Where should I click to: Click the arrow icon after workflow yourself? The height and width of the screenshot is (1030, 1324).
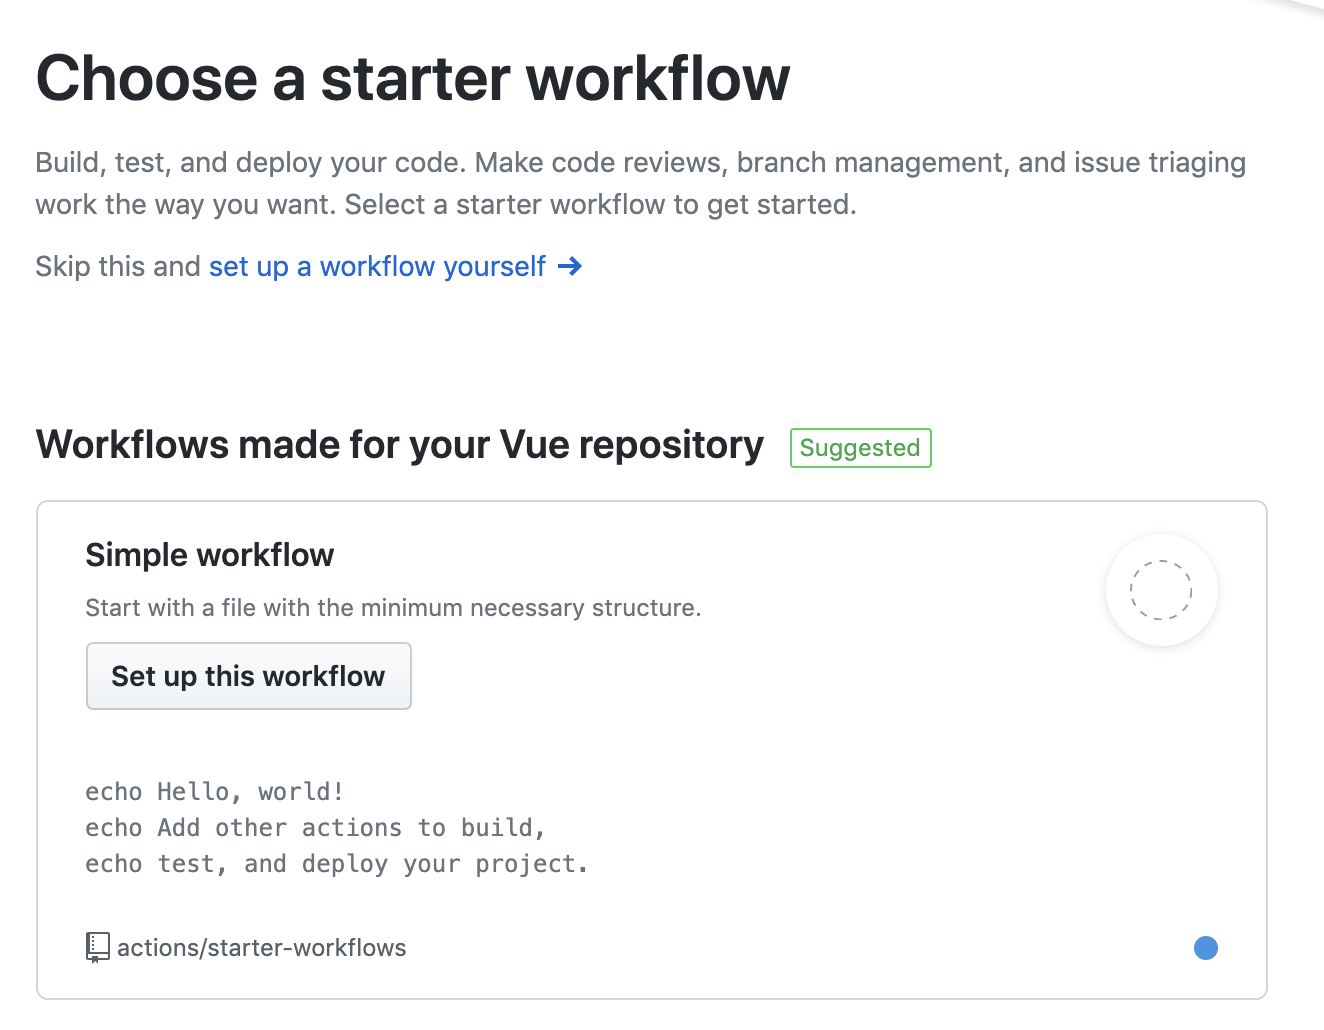569,266
